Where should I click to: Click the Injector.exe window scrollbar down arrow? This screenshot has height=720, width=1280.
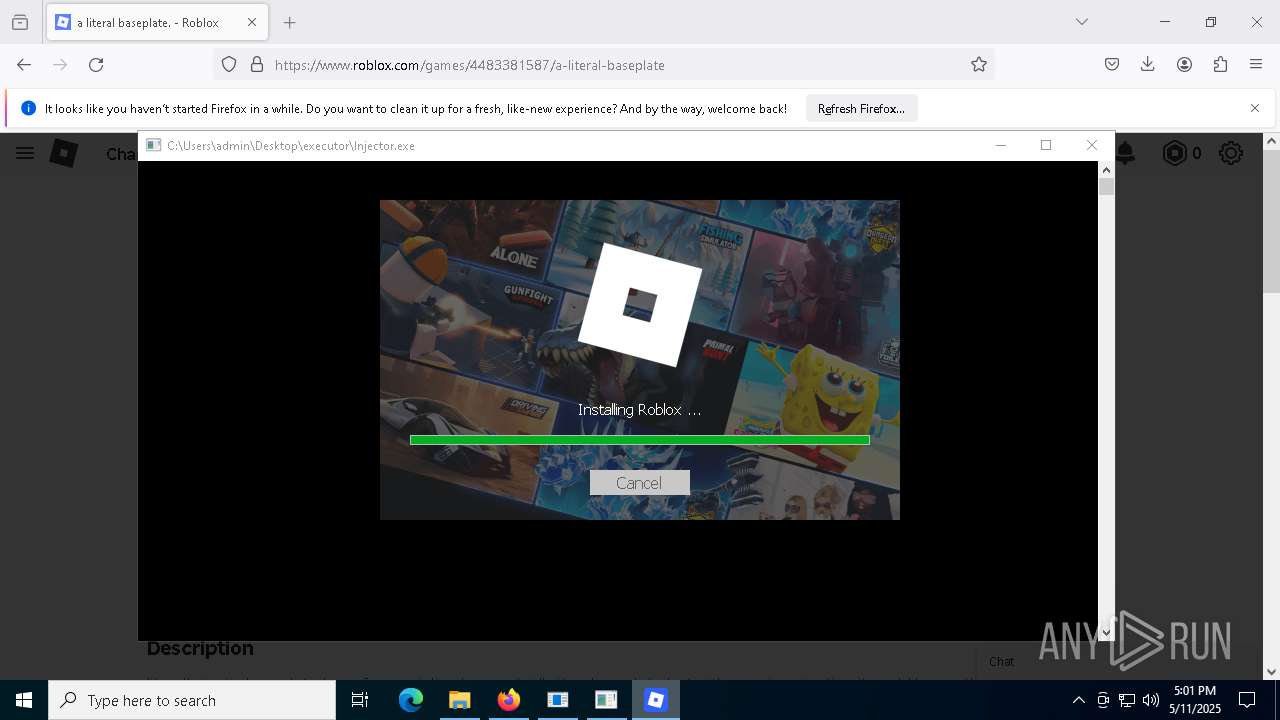pyautogui.click(x=1106, y=632)
